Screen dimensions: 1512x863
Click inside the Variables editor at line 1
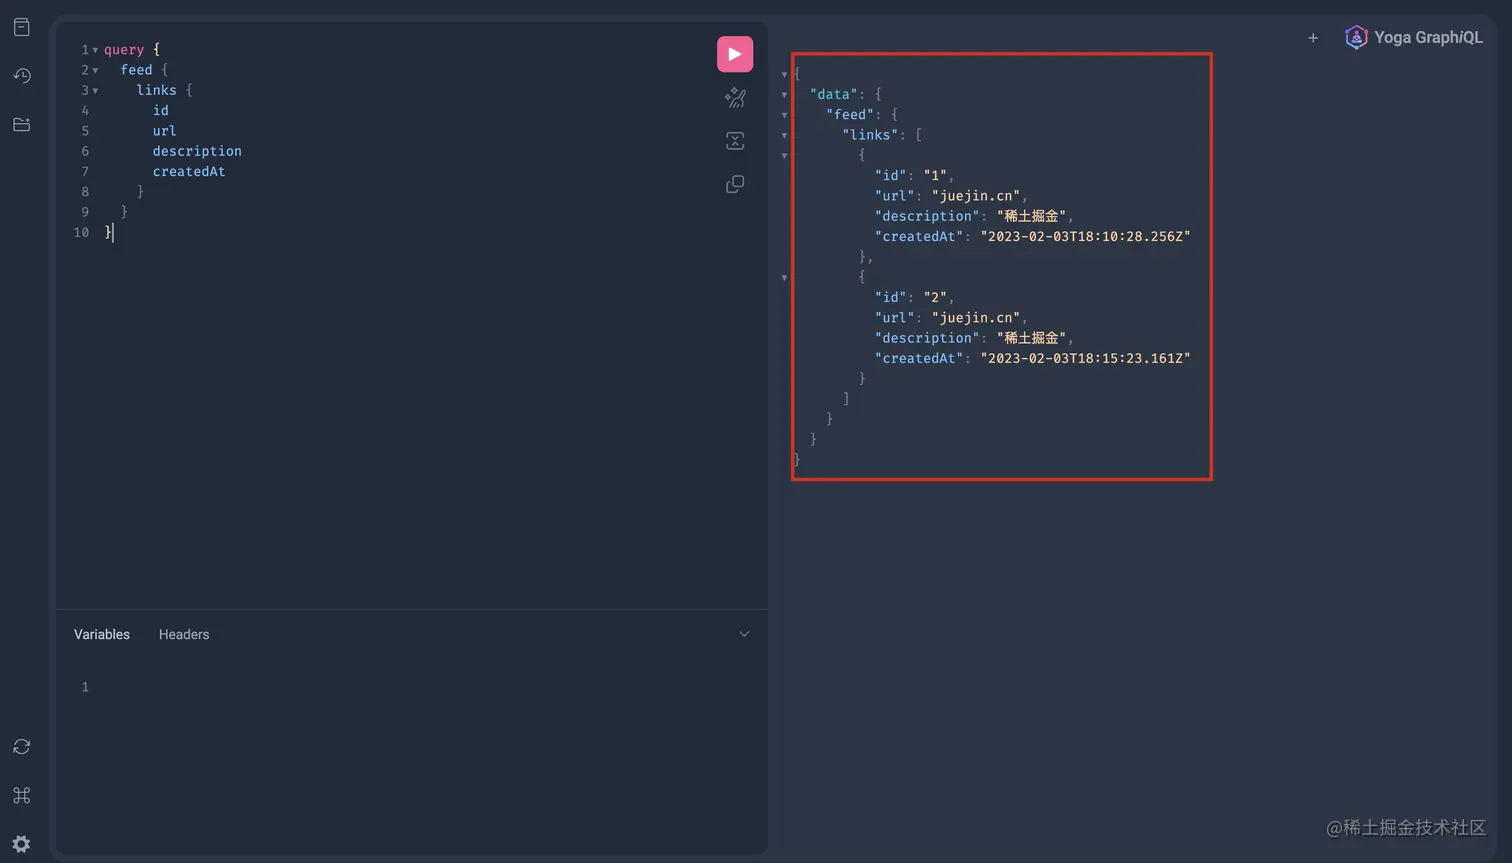click(x=420, y=687)
